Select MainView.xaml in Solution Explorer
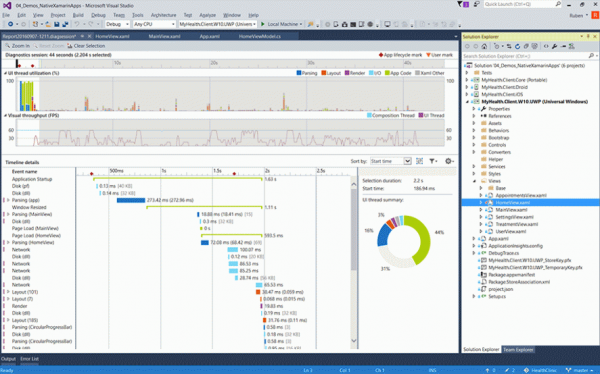The image size is (600, 374). pos(511,210)
